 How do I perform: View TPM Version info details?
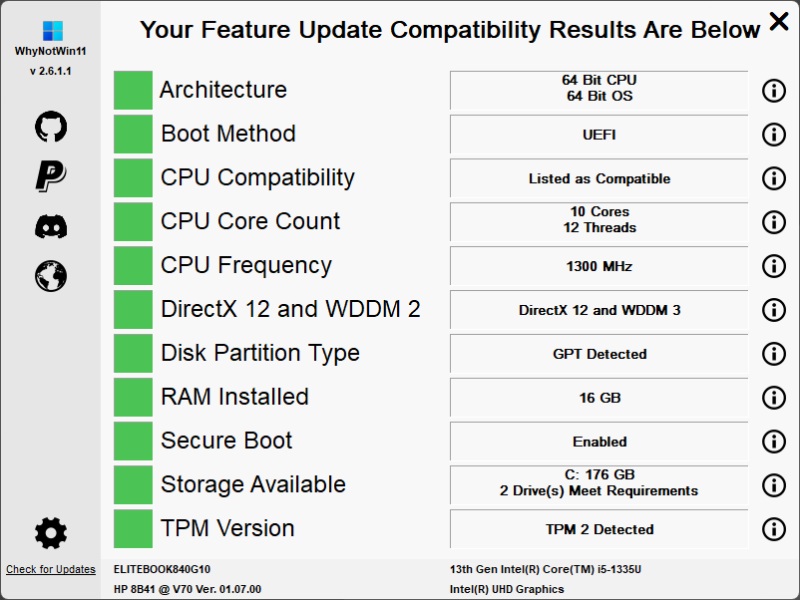coord(774,529)
